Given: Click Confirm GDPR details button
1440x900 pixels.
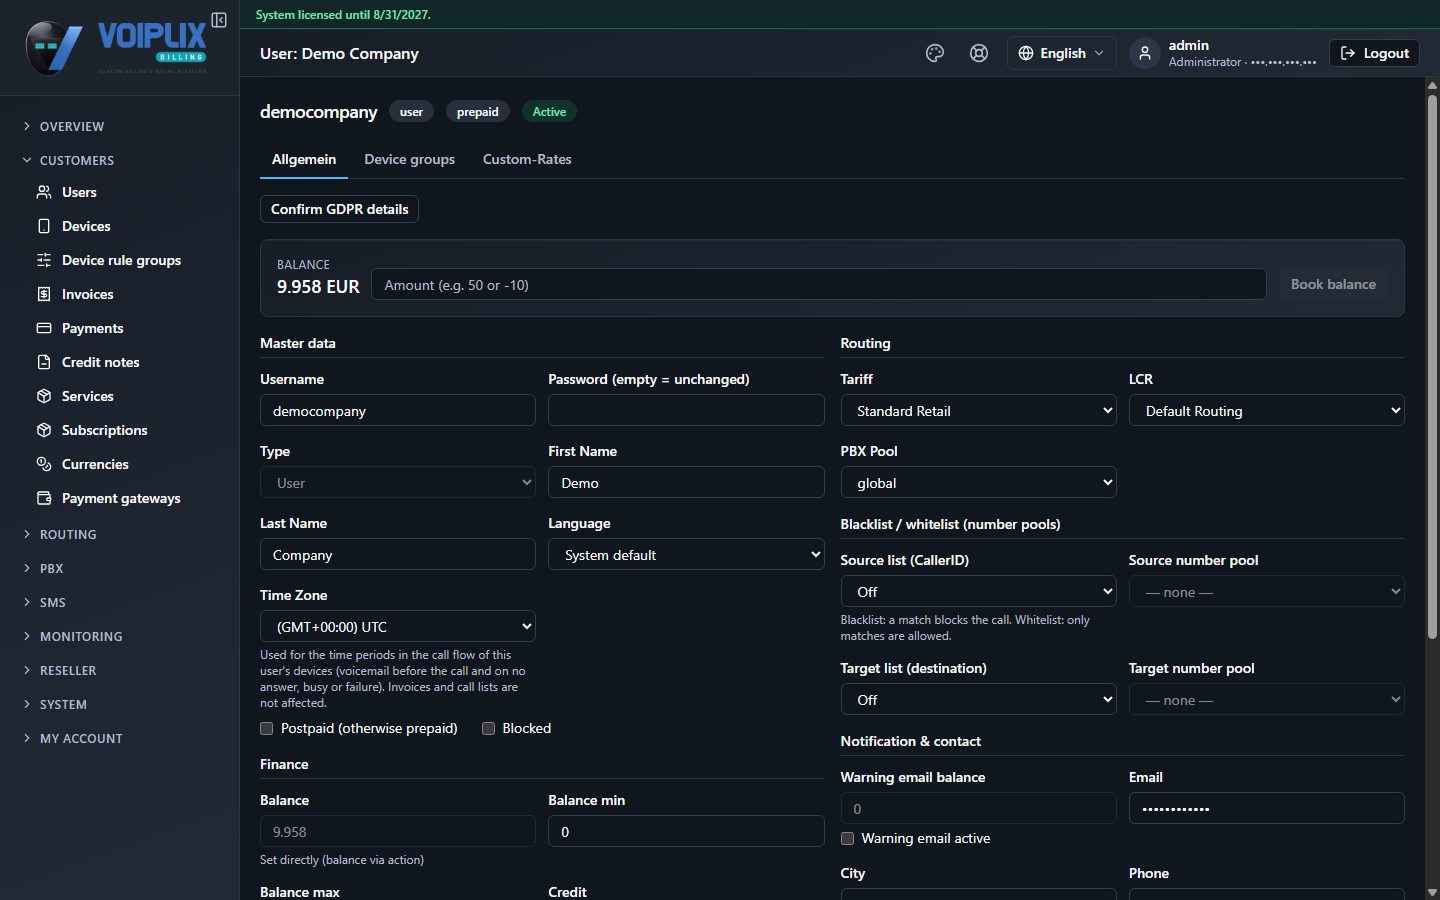Looking at the screenshot, I should coord(339,209).
